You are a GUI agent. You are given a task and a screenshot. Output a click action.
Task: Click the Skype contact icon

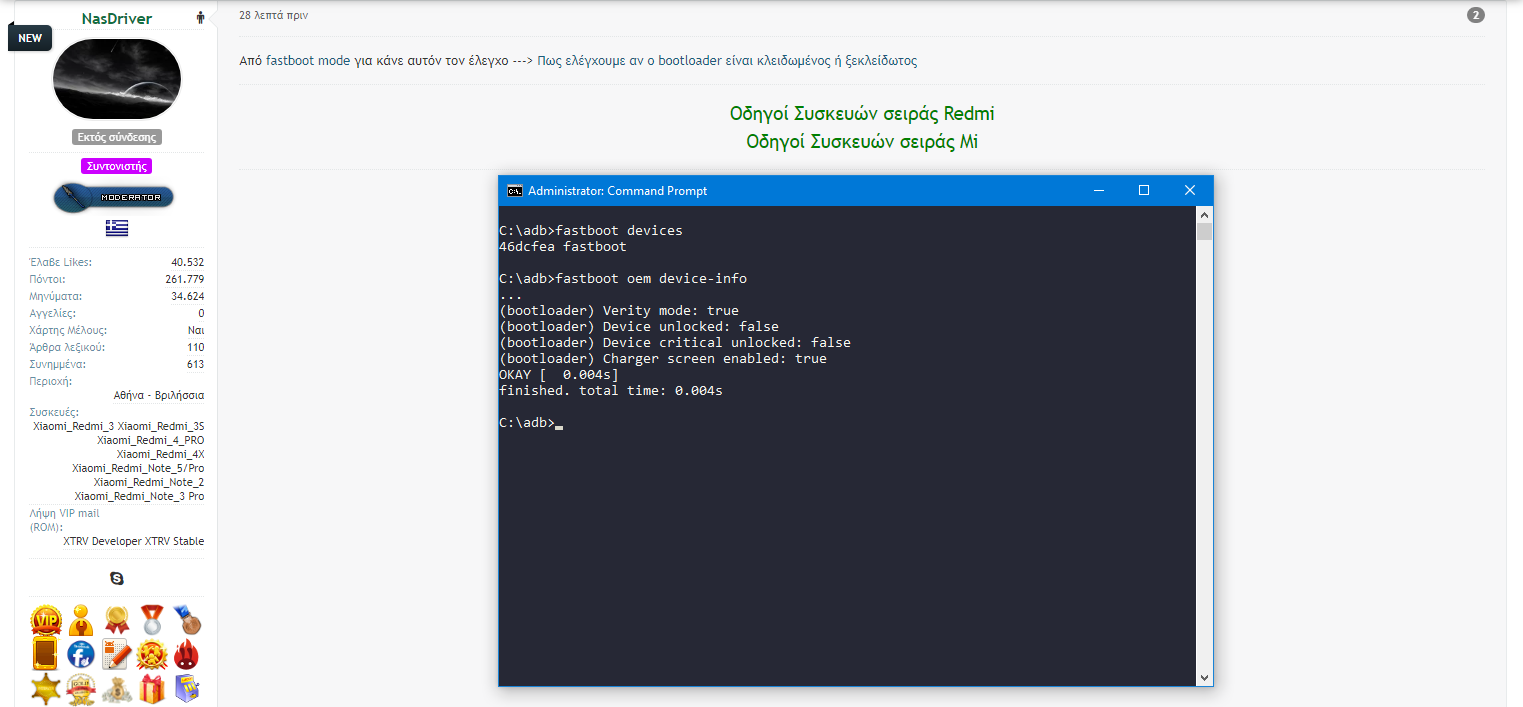(x=117, y=578)
